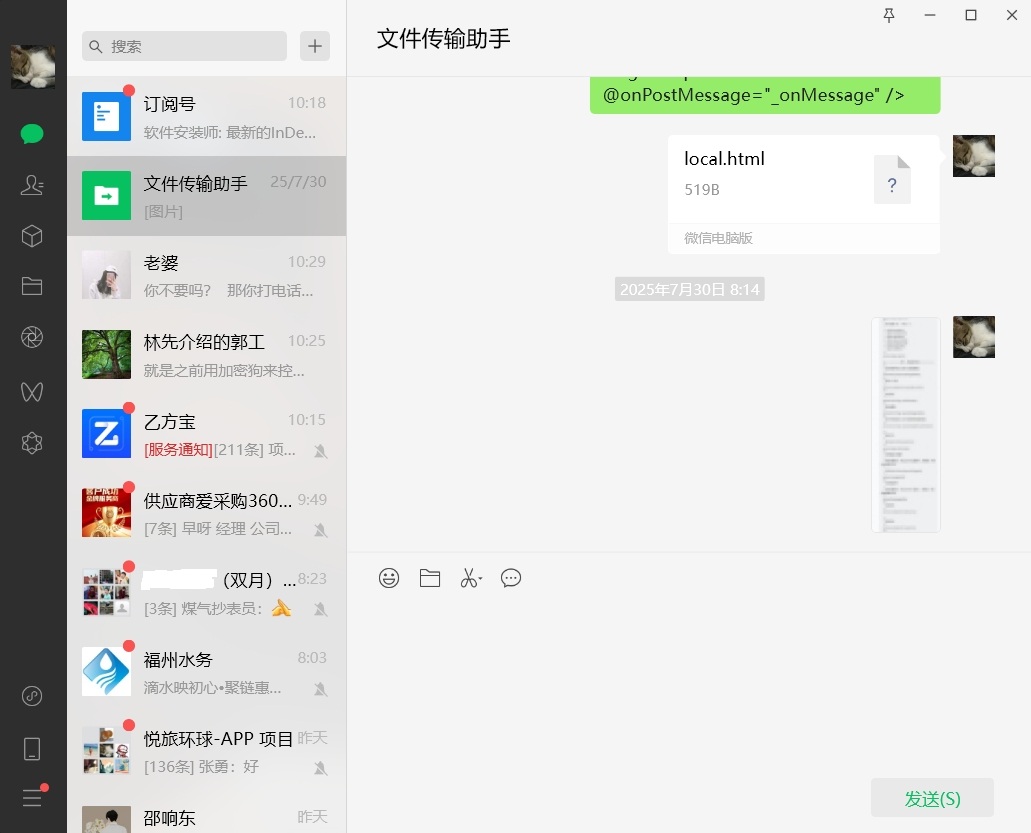The height and width of the screenshot is (833, 1031).
Task: Open the Search hexagon icon in the sidebar
Action: [32, 443]
